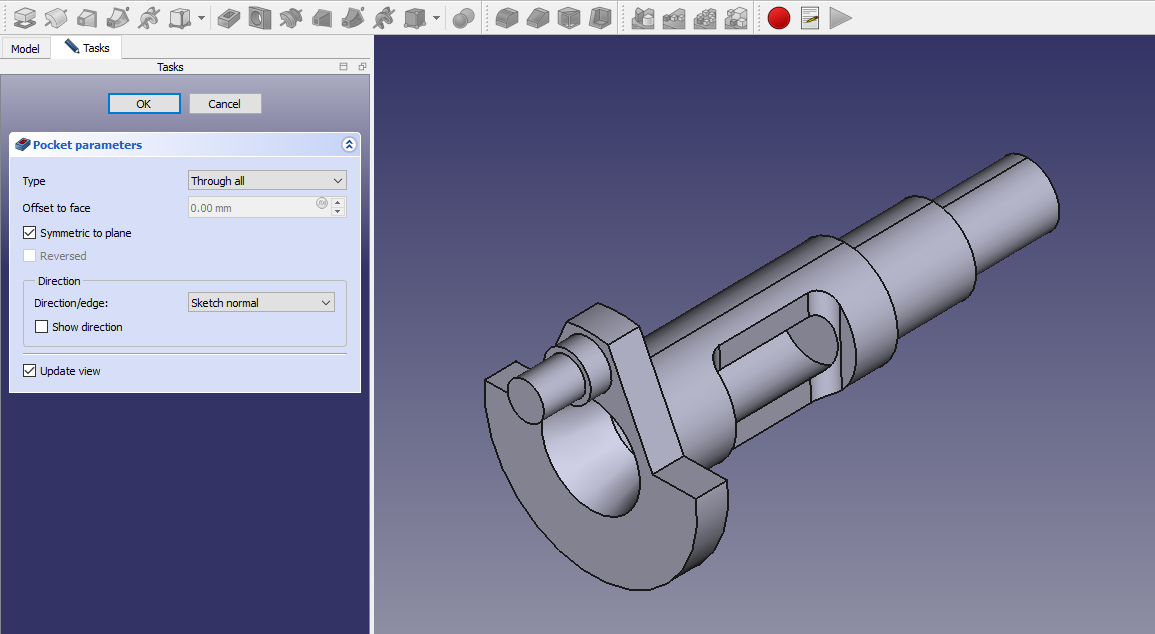Uncheck Symmetric to plane
1155x634 pixels.
[x=29, y=233]
